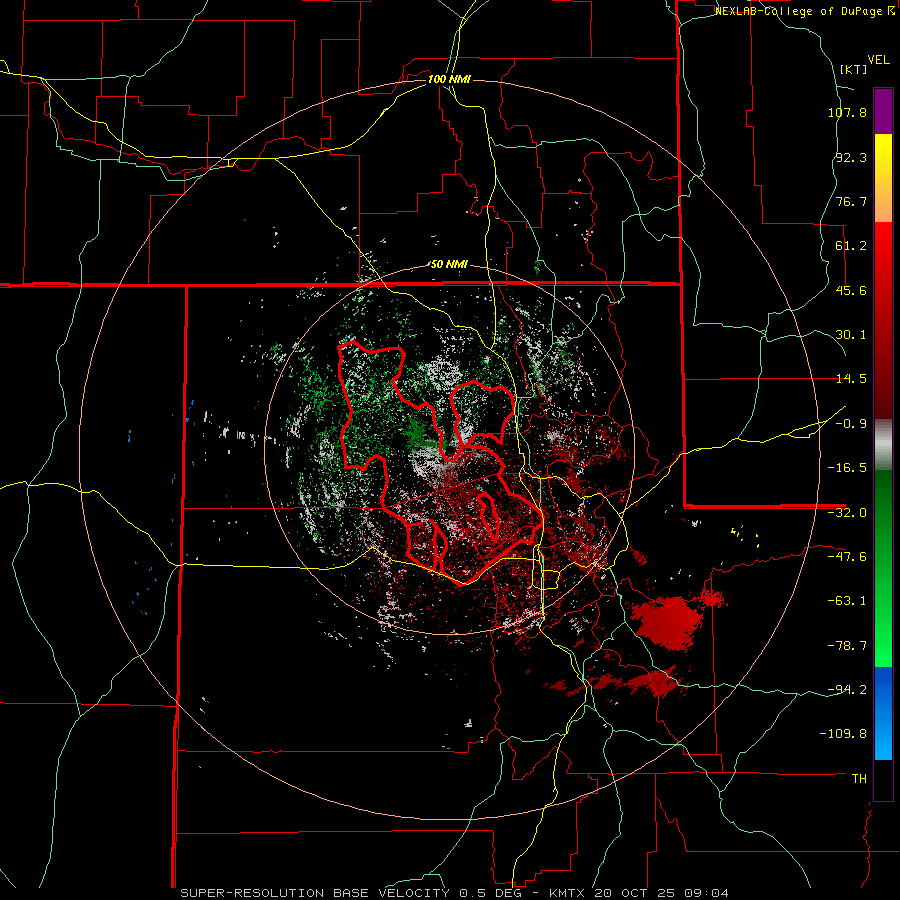
Task: Click the dense green inbound area near radar center
Action: [x=418, y=435]
